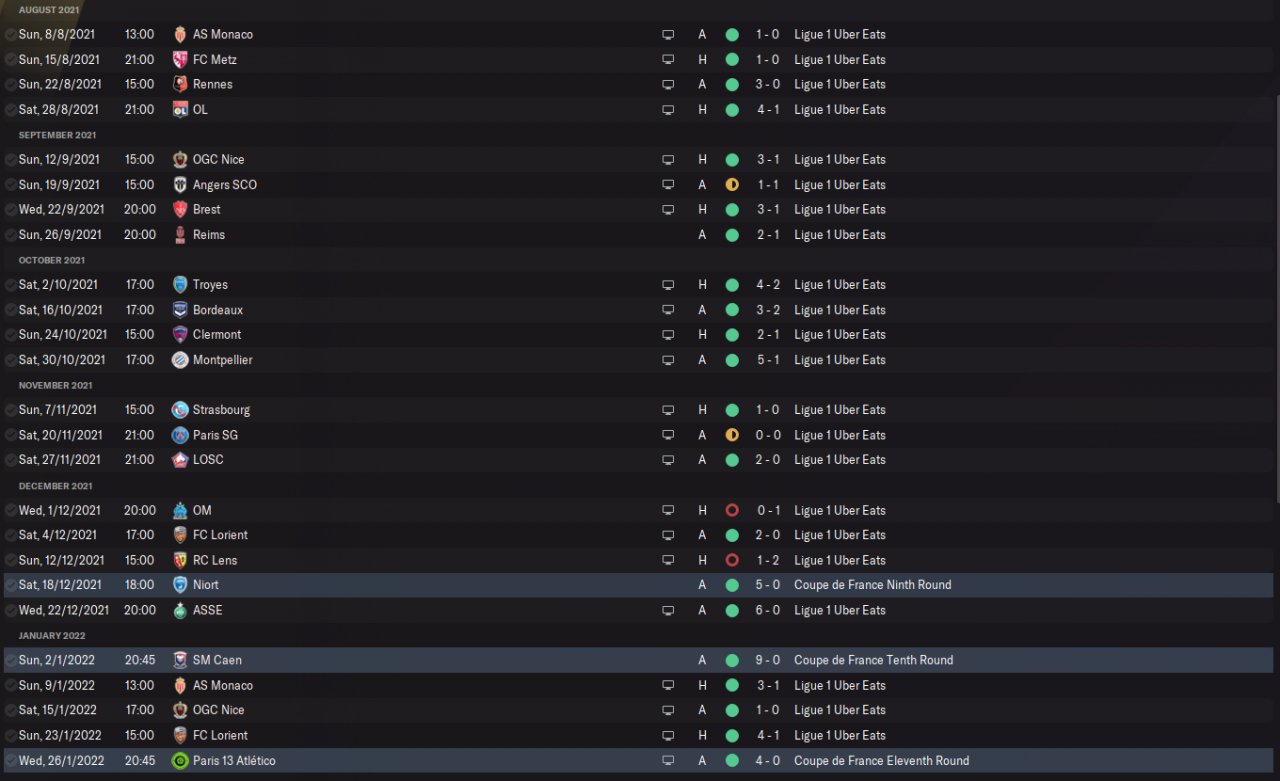Select the Strasbourg club crest
The width and height of the screenshot is (1280, 781).
point(180,410)
